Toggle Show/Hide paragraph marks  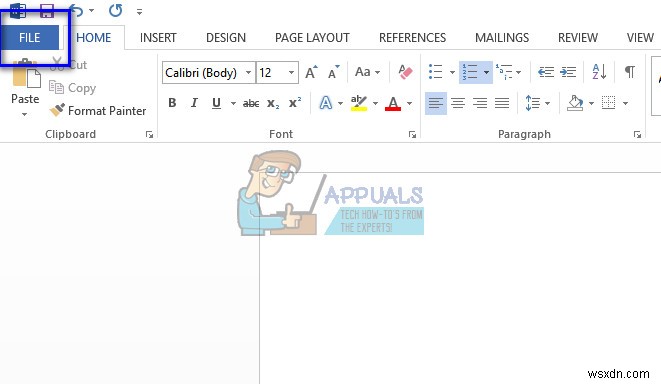pyautogui.click(x=629, y=72)
